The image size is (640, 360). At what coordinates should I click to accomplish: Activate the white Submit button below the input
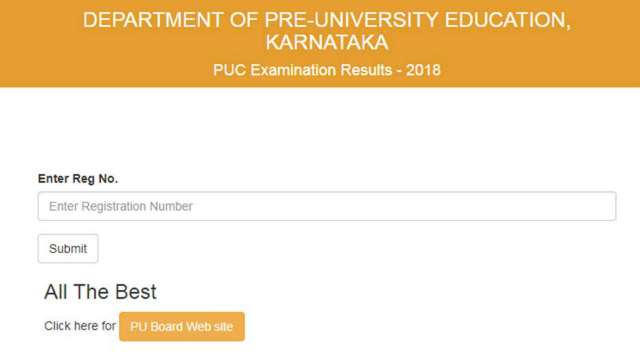point(68,249)
